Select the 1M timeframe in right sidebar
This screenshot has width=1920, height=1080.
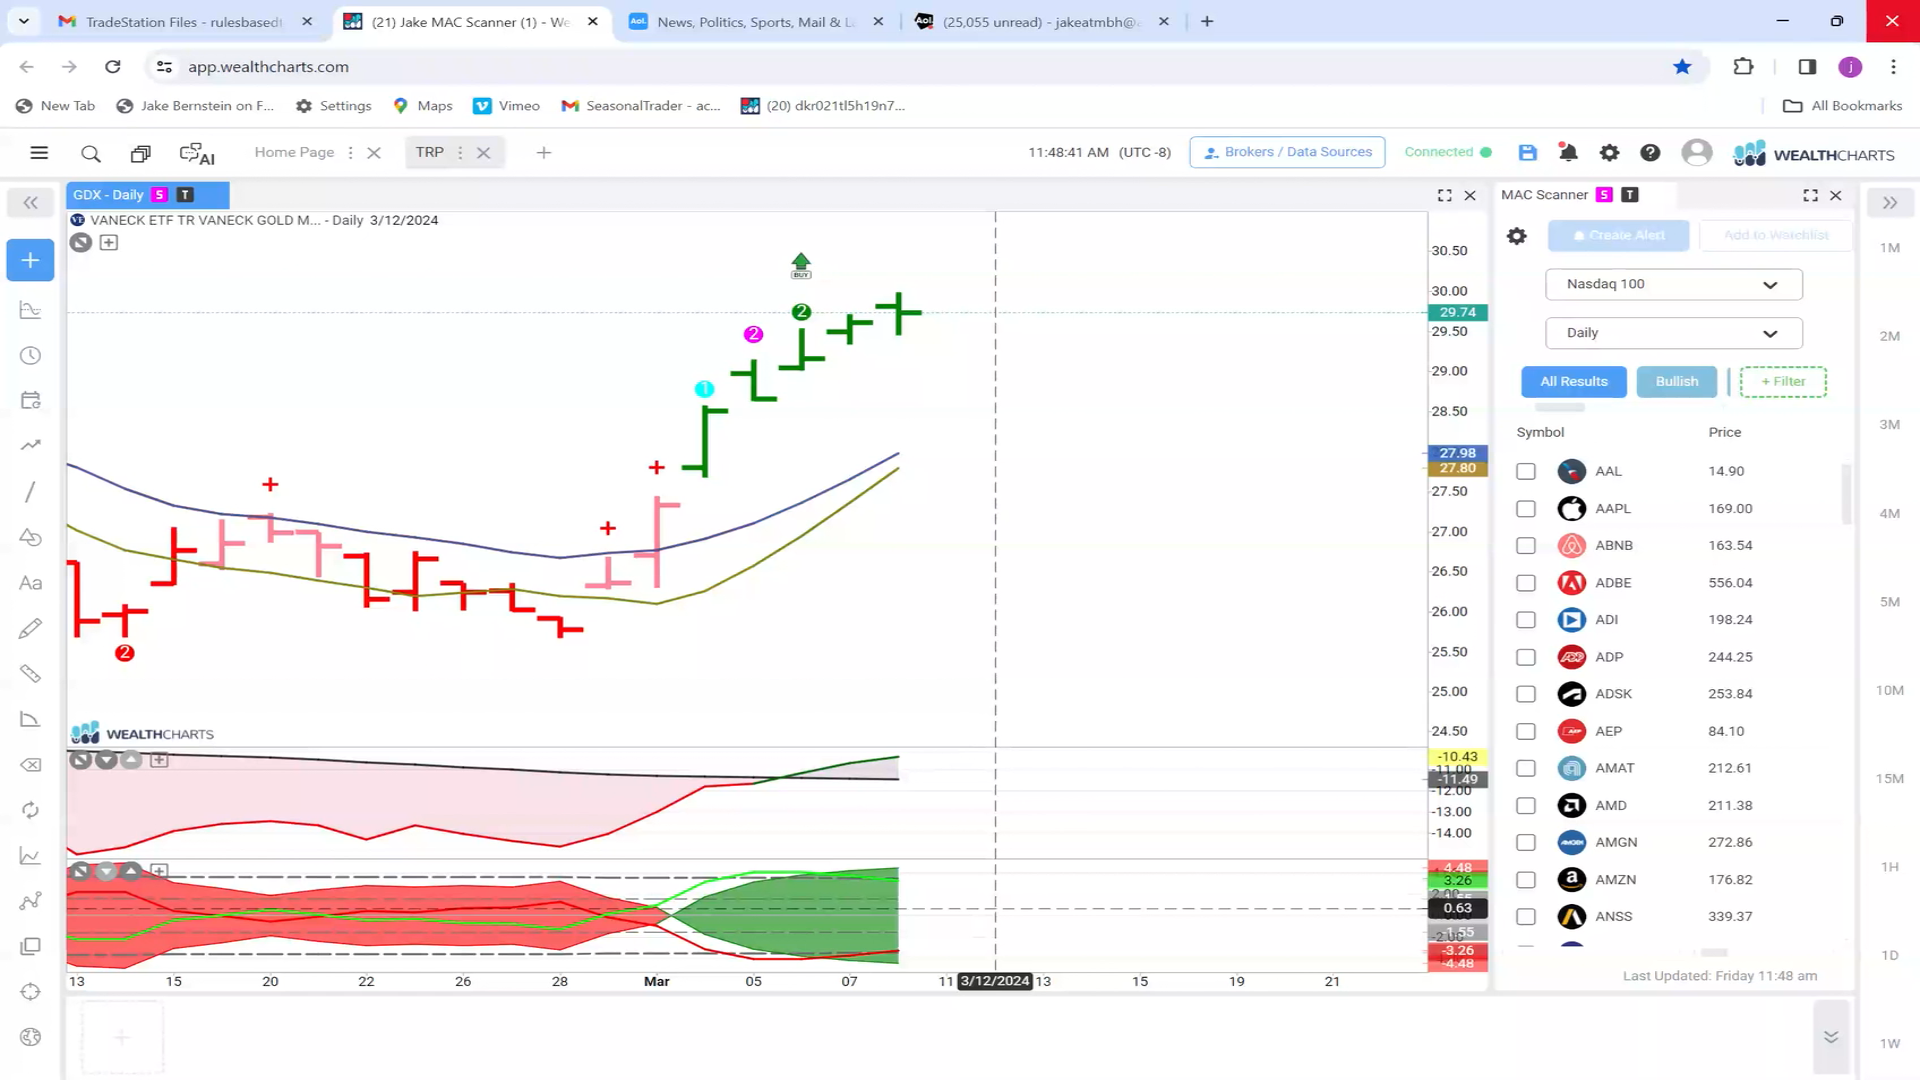[x=1889, y=247]
